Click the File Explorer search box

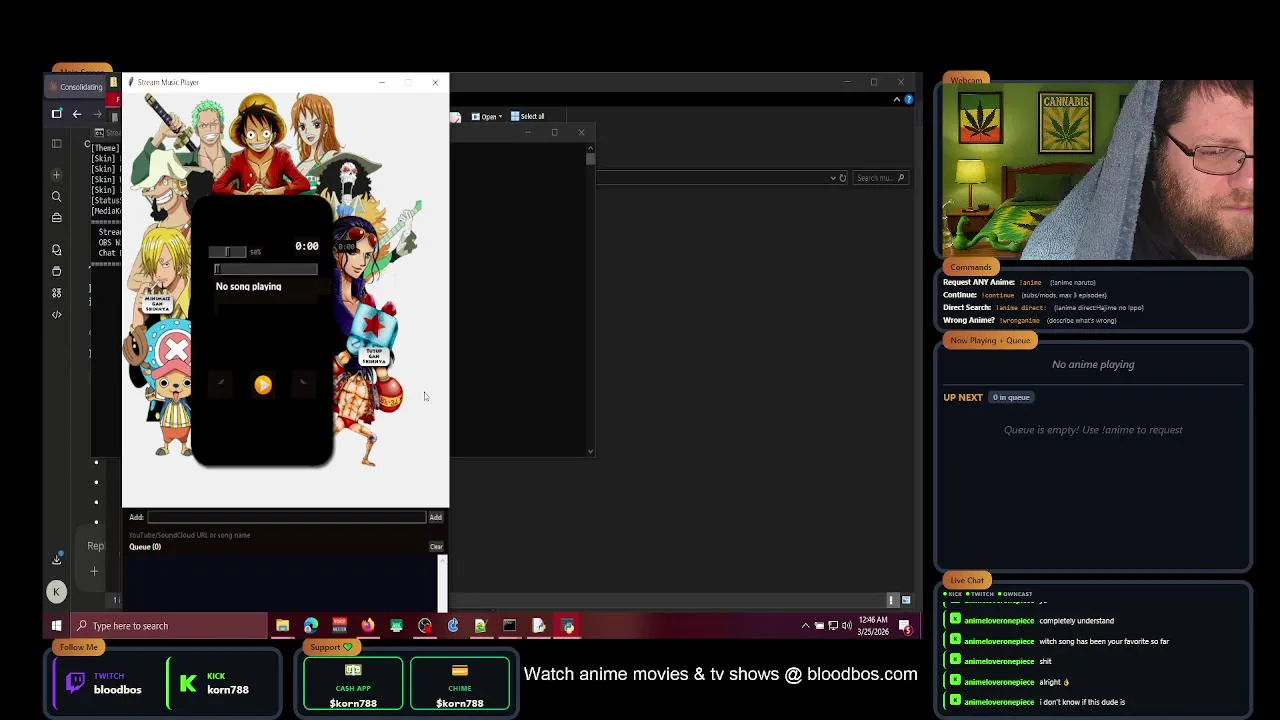(879, 178)
